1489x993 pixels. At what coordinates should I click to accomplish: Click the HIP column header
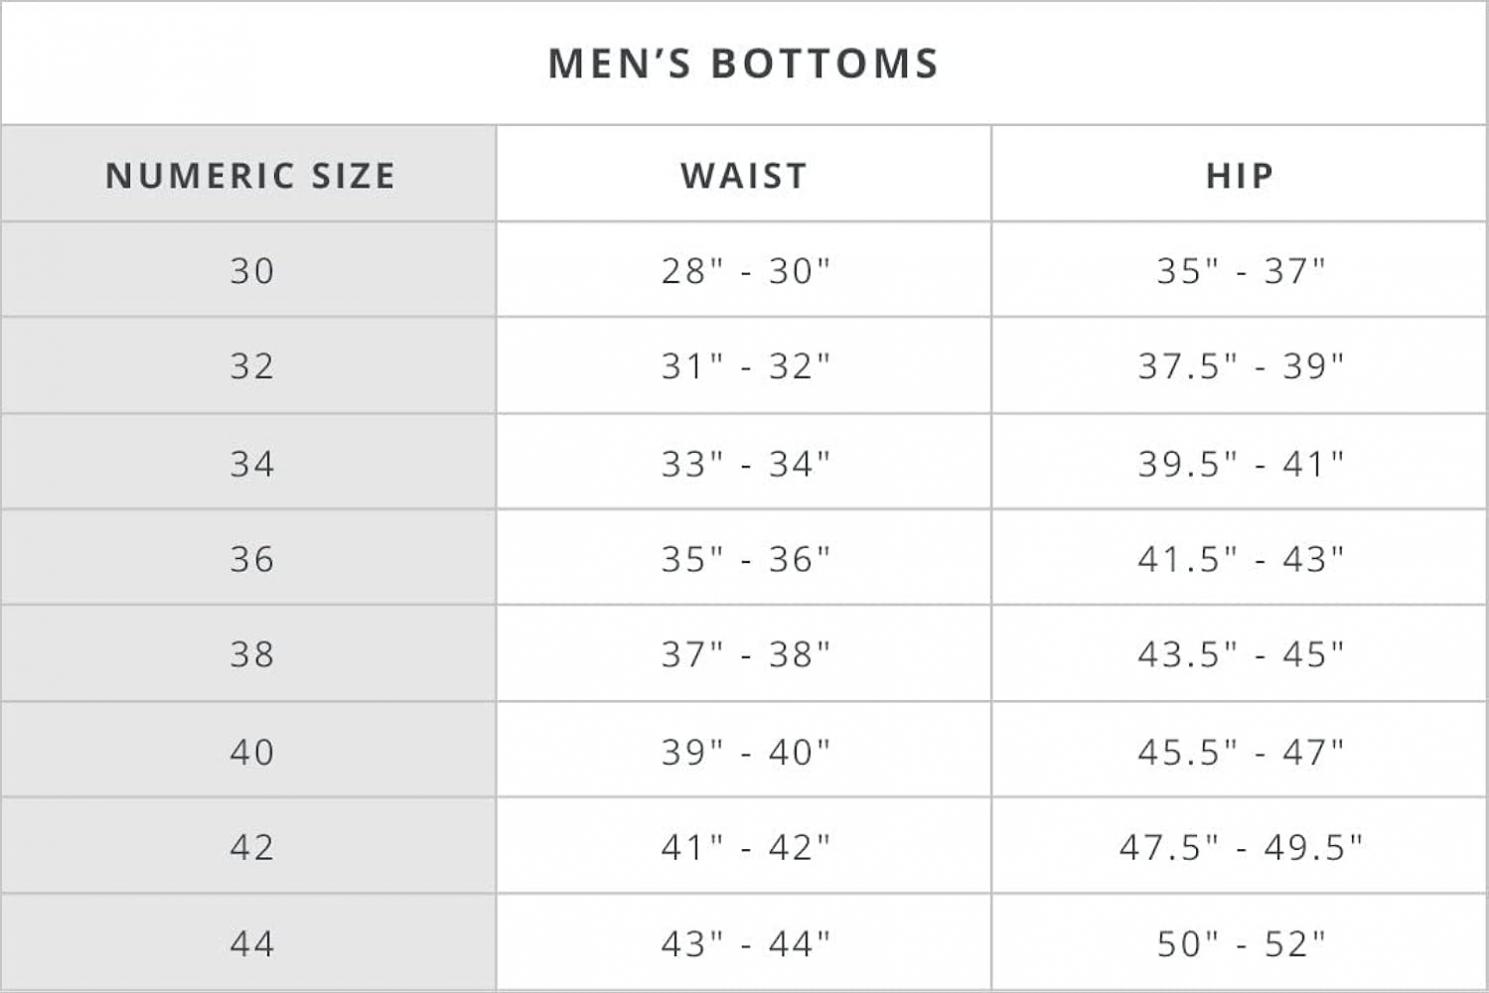[1239, 175]
